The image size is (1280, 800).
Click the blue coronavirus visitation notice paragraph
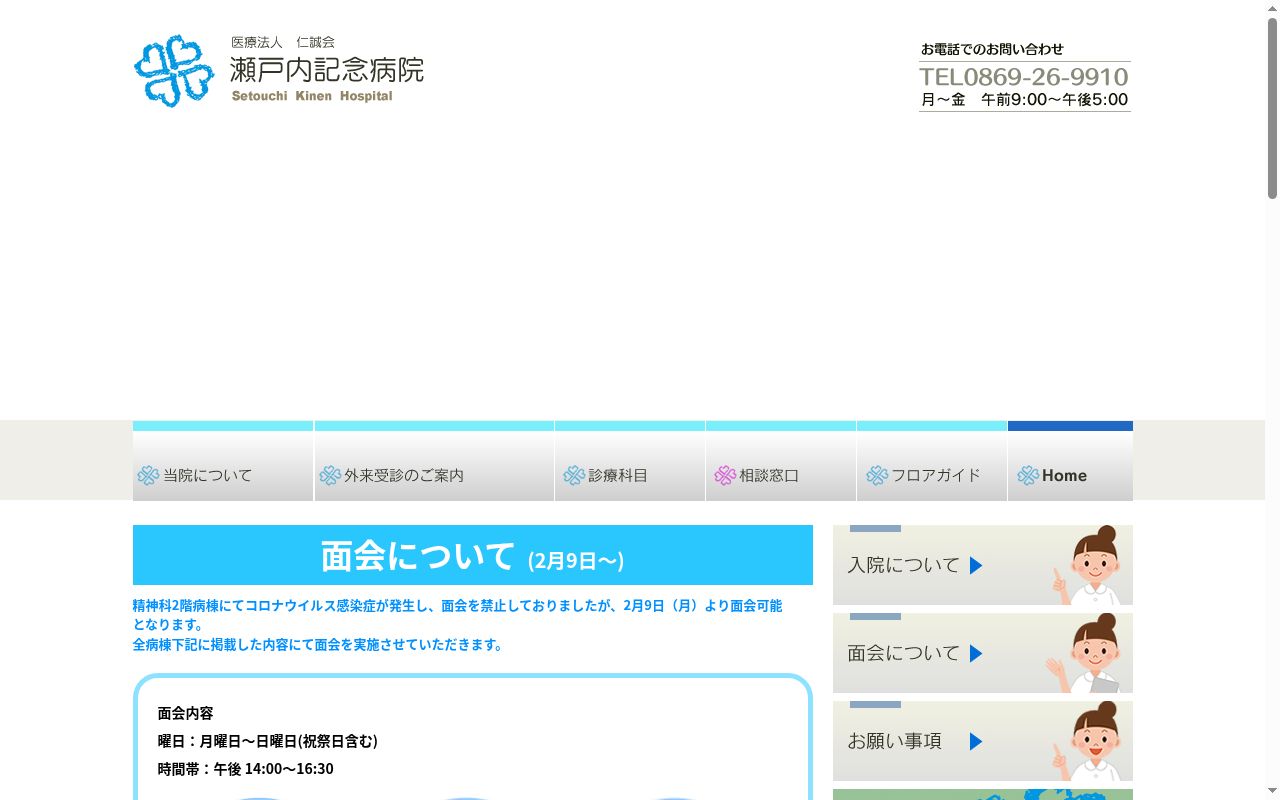pos(458,625)
